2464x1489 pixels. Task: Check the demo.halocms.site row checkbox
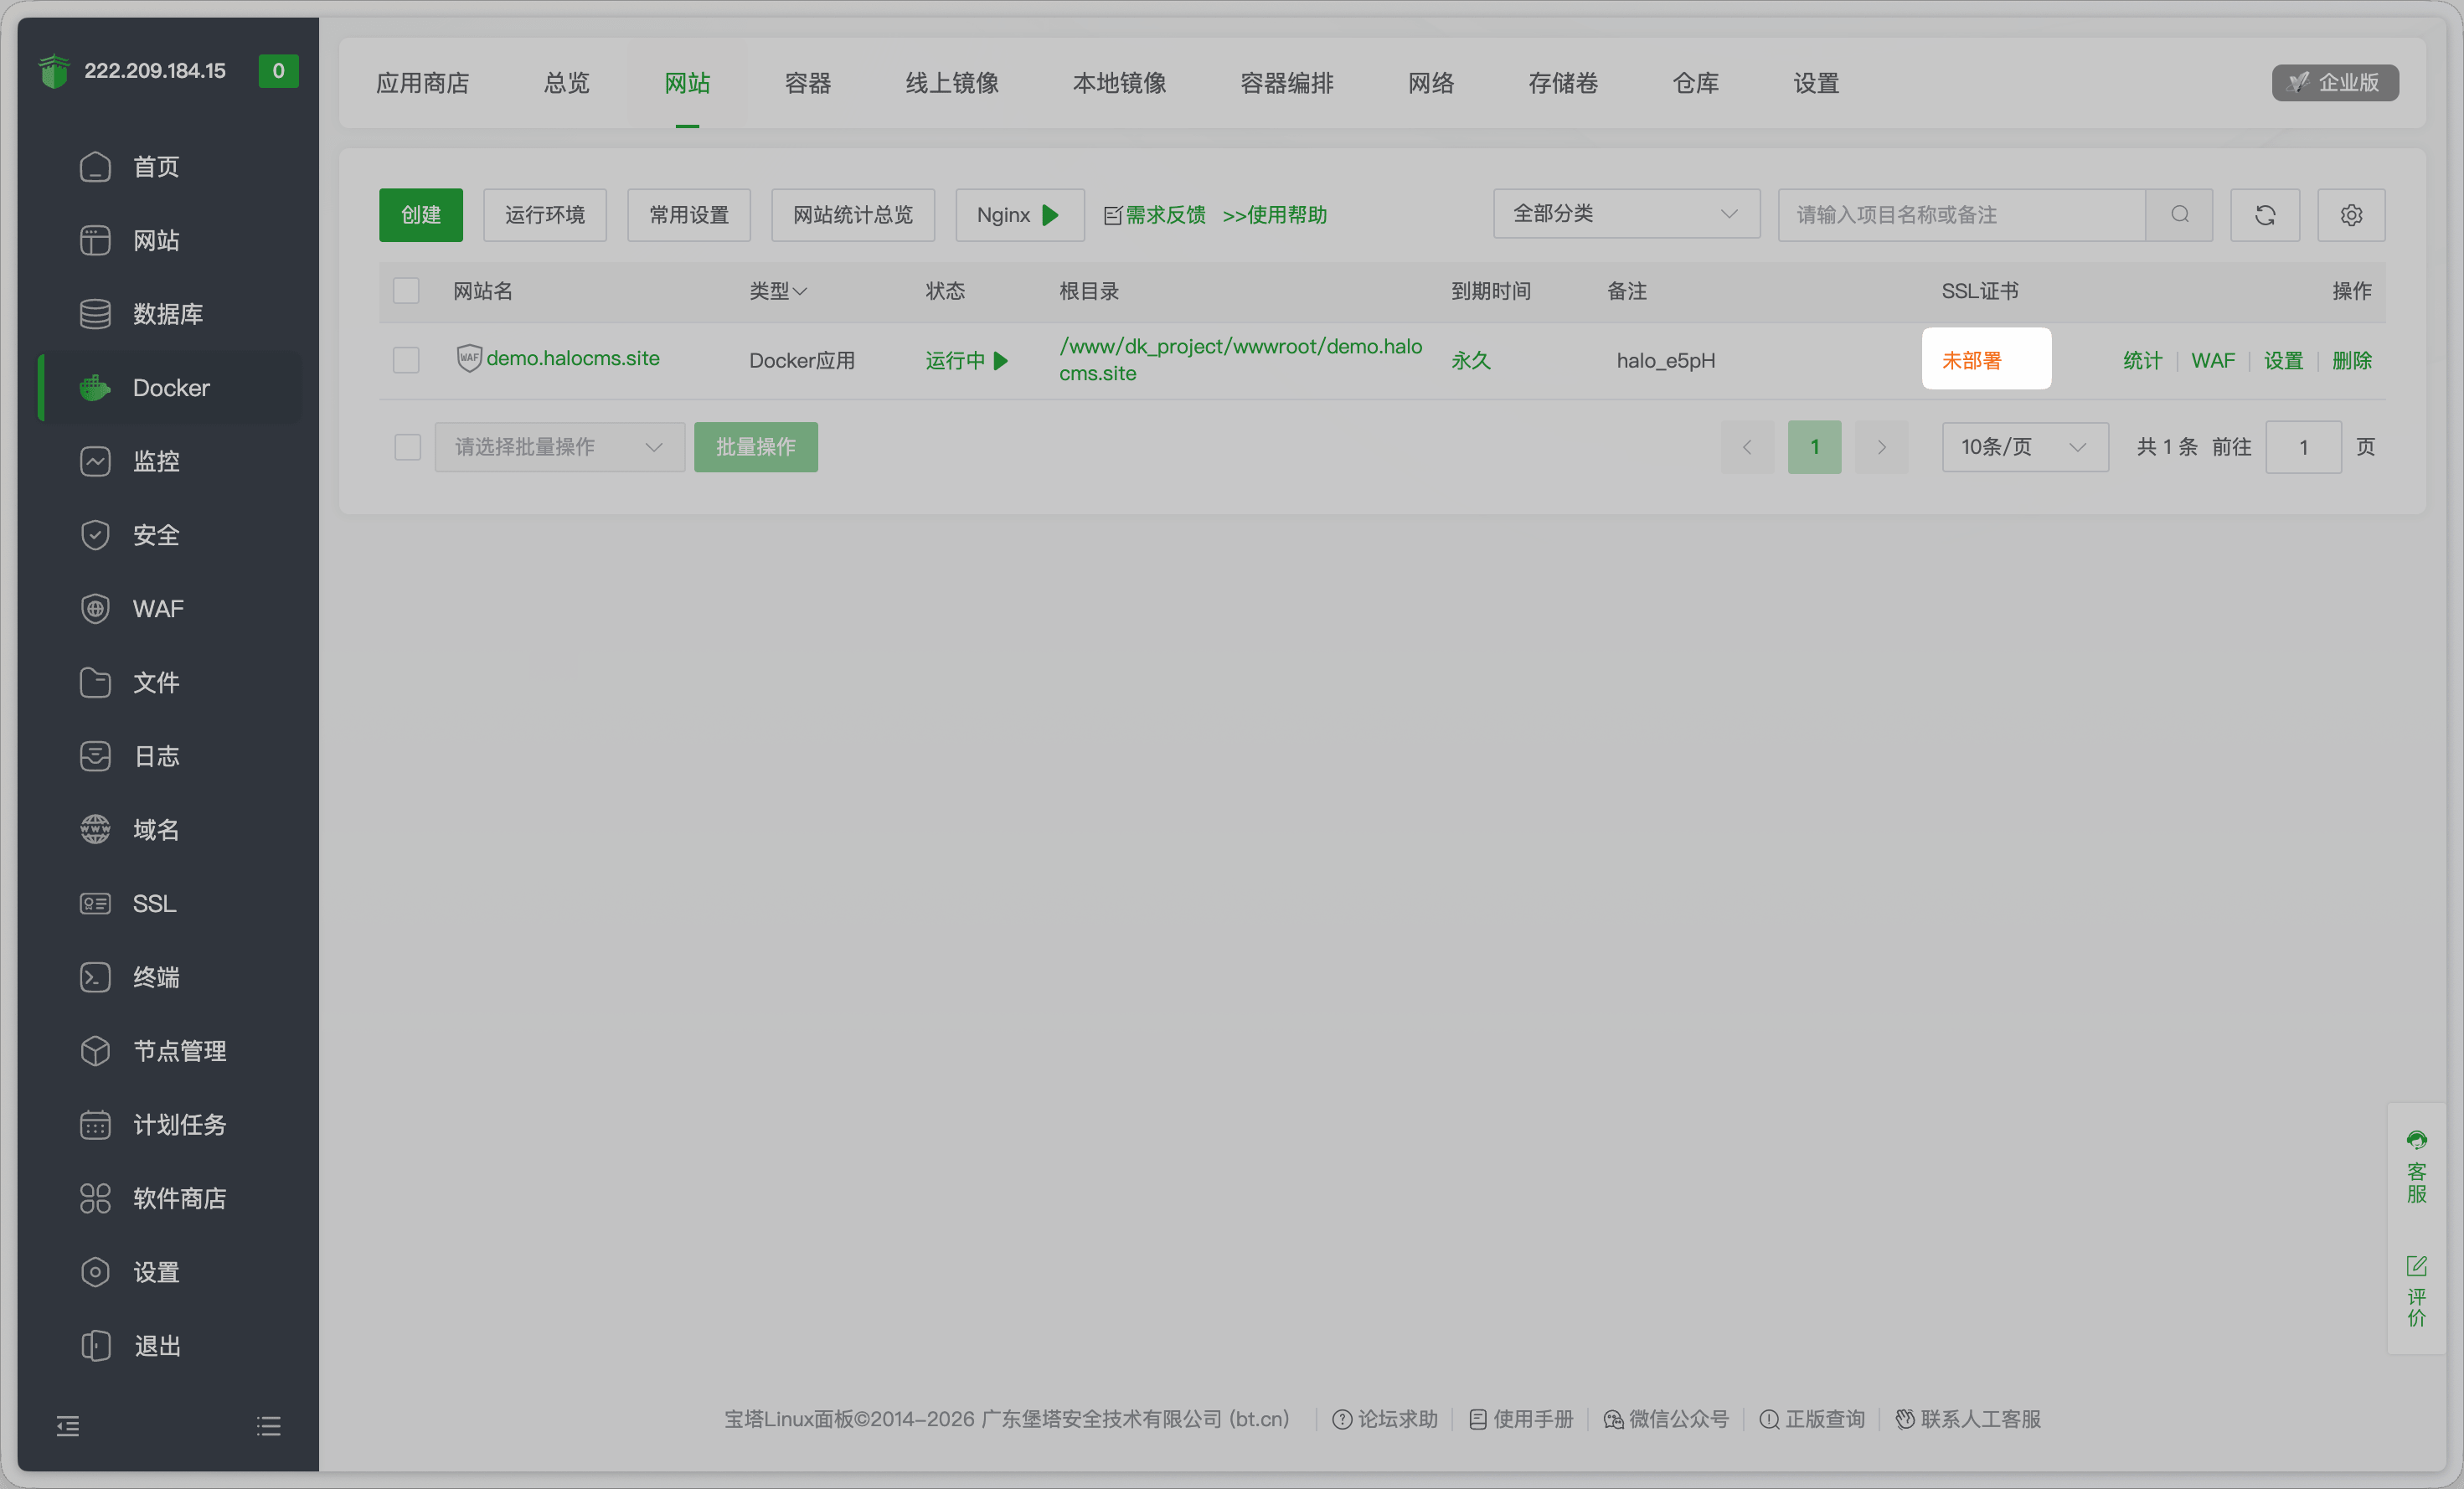click(406, 359)
